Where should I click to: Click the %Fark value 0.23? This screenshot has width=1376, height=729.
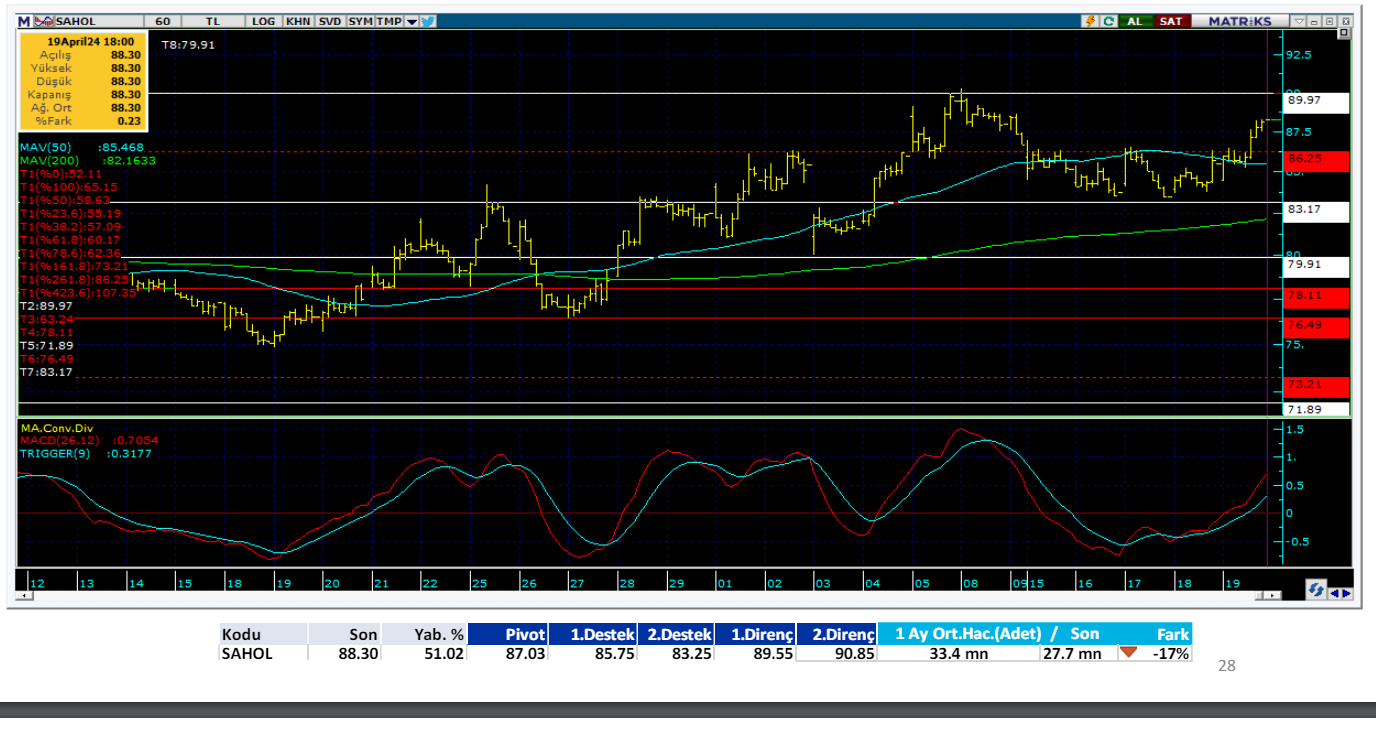(x=129, y=120)
